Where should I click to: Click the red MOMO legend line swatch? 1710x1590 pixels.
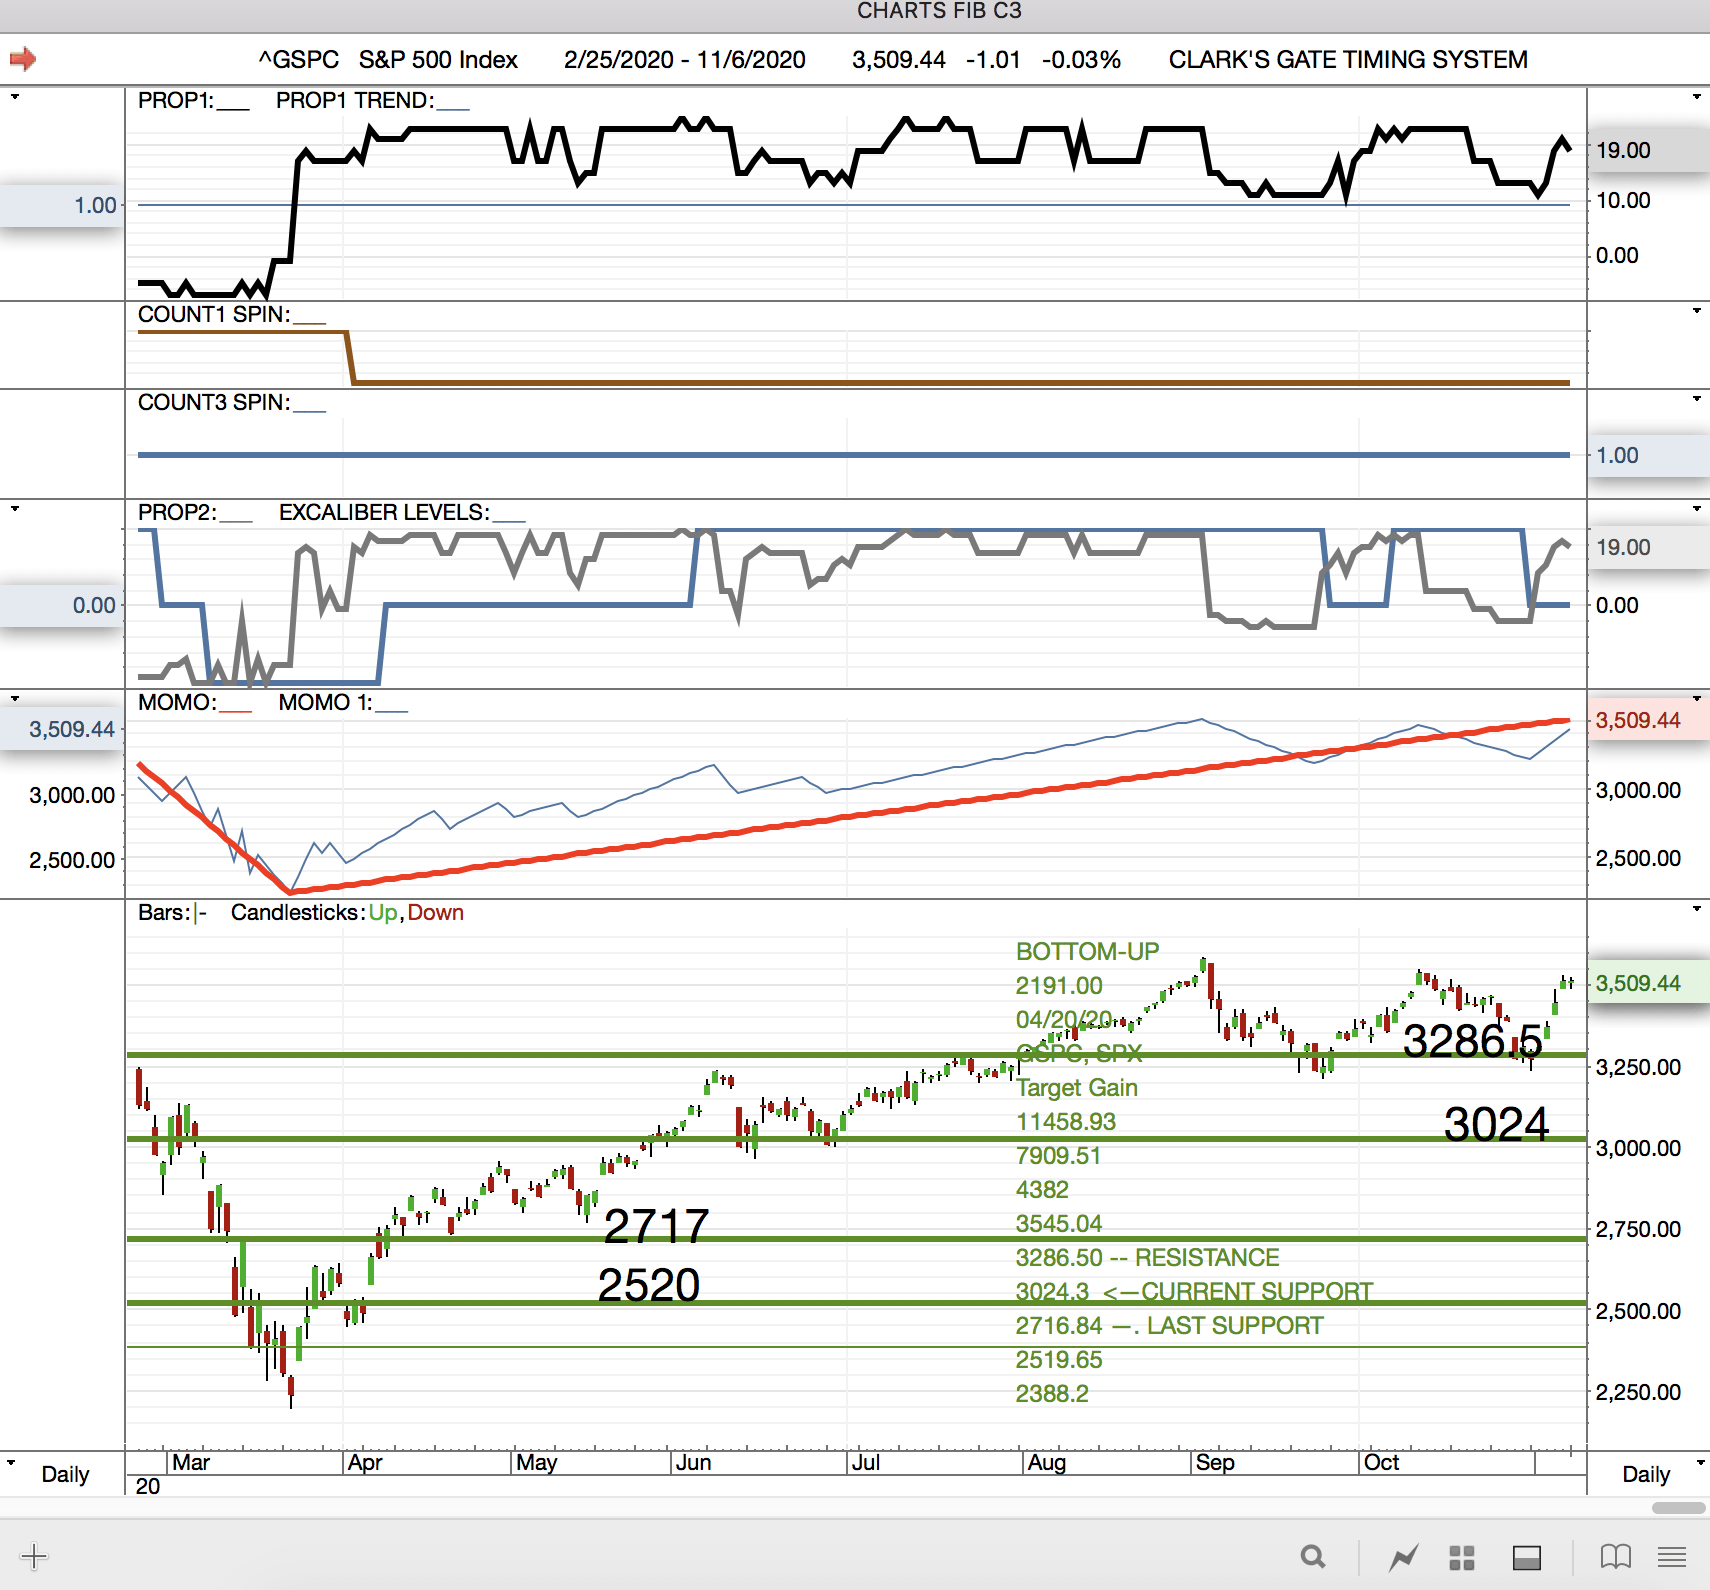[x=235, y=708]
